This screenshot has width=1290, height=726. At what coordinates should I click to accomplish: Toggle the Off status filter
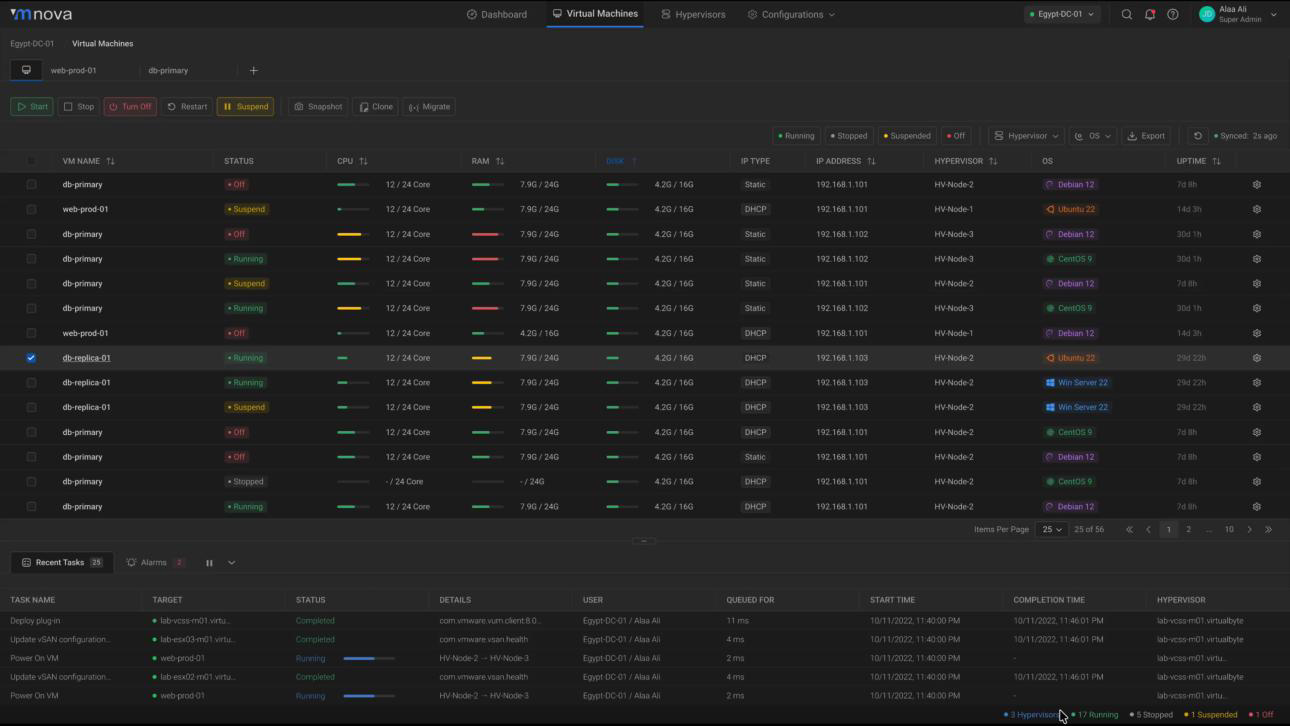955,136
